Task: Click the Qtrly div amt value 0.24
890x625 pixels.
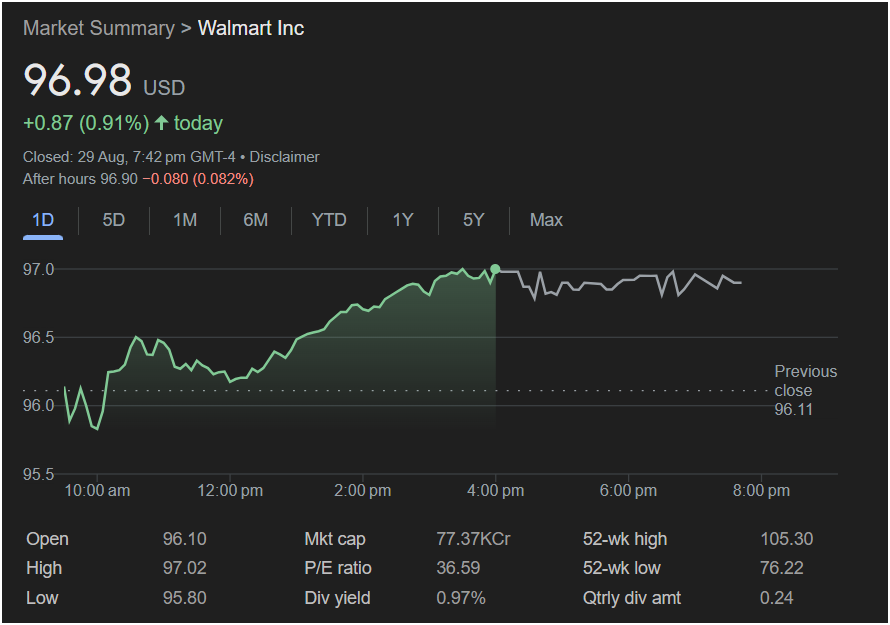Action: pyautogui.click(x=776, y=598)
